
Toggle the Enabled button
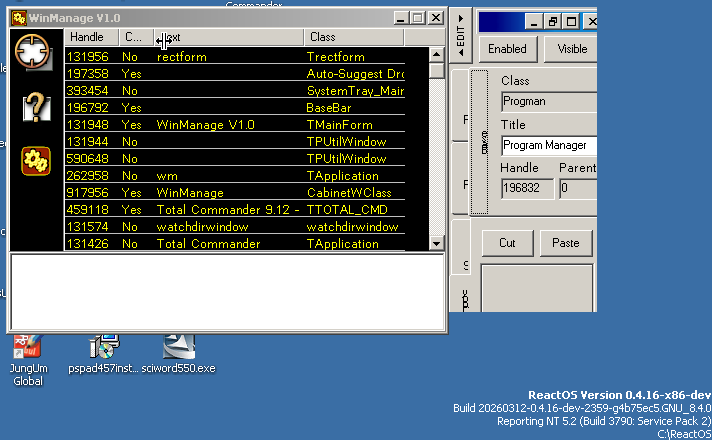(507, 49)
